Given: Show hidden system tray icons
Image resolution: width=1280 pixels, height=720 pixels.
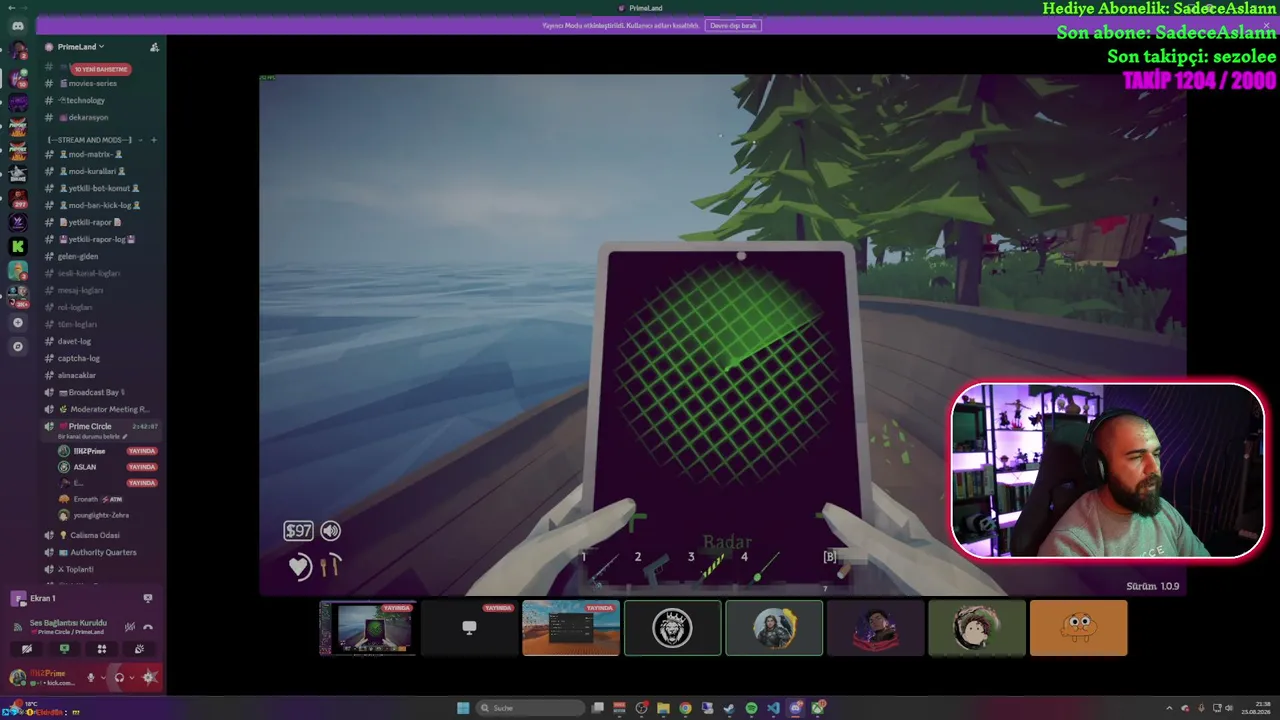Looking at the screenshot, I should [1169, 708].
